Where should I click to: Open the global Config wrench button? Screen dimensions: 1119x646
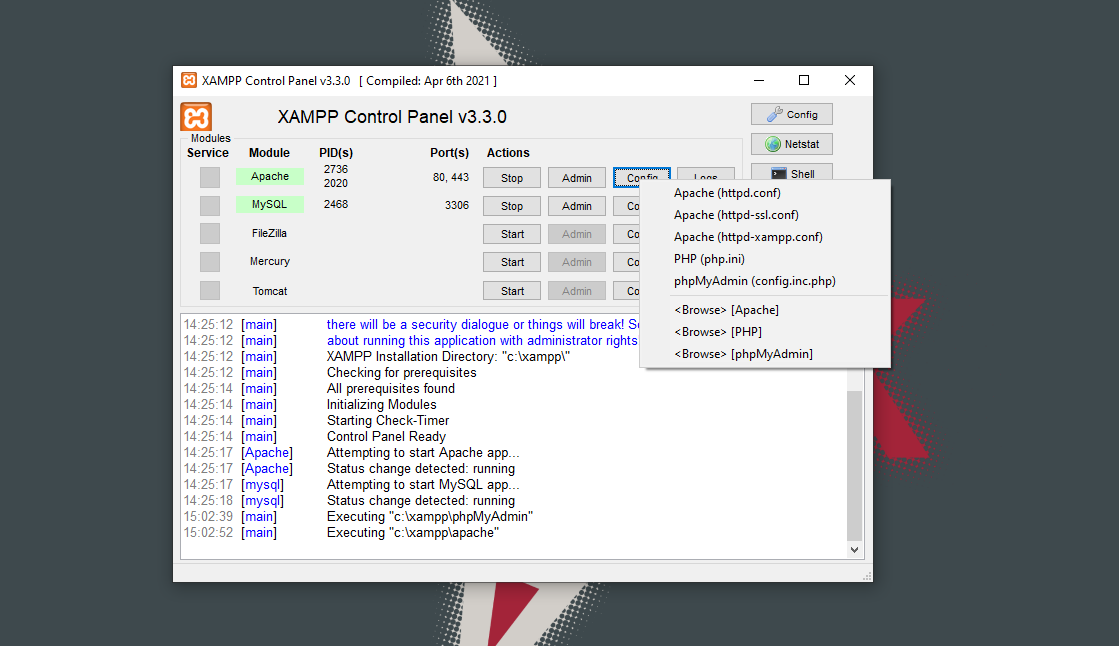click(791, 114)
